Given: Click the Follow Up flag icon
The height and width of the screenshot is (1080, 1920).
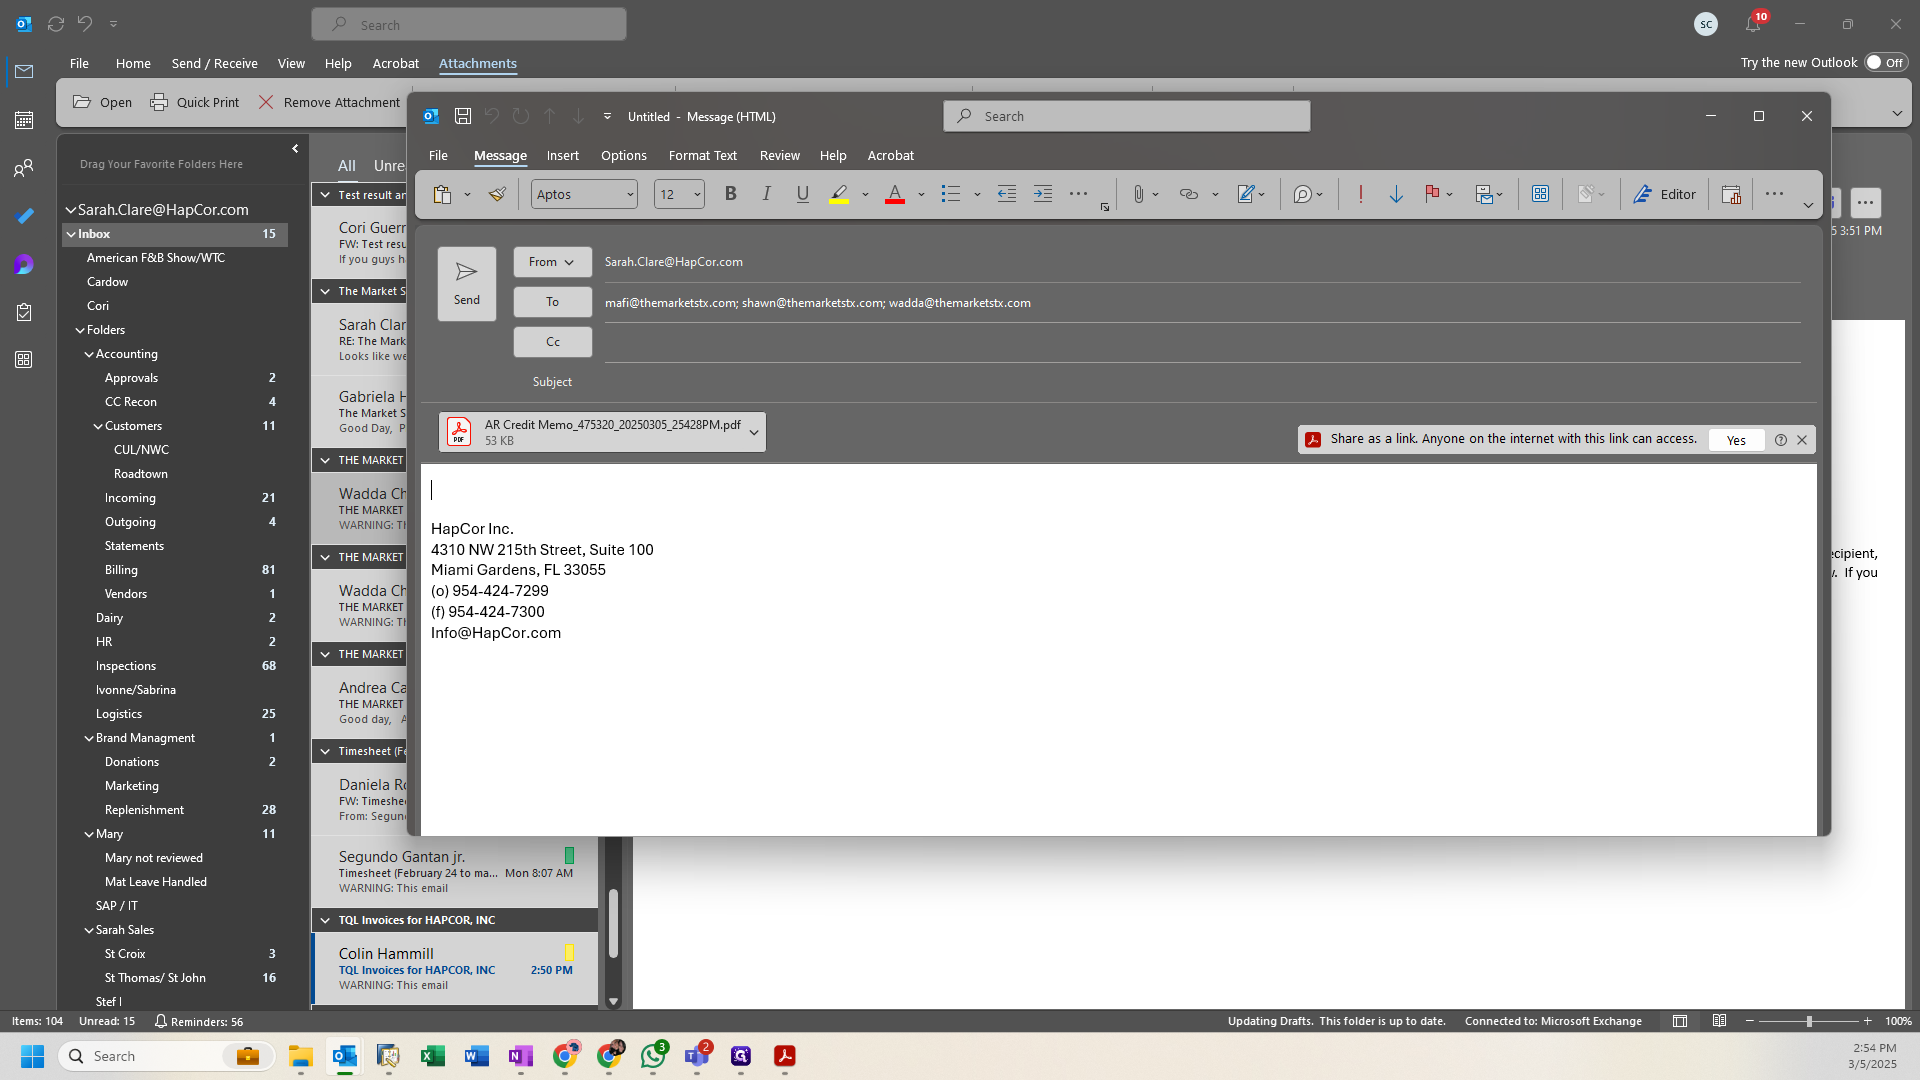Looking at the screenshot, I should (1432, 194).
